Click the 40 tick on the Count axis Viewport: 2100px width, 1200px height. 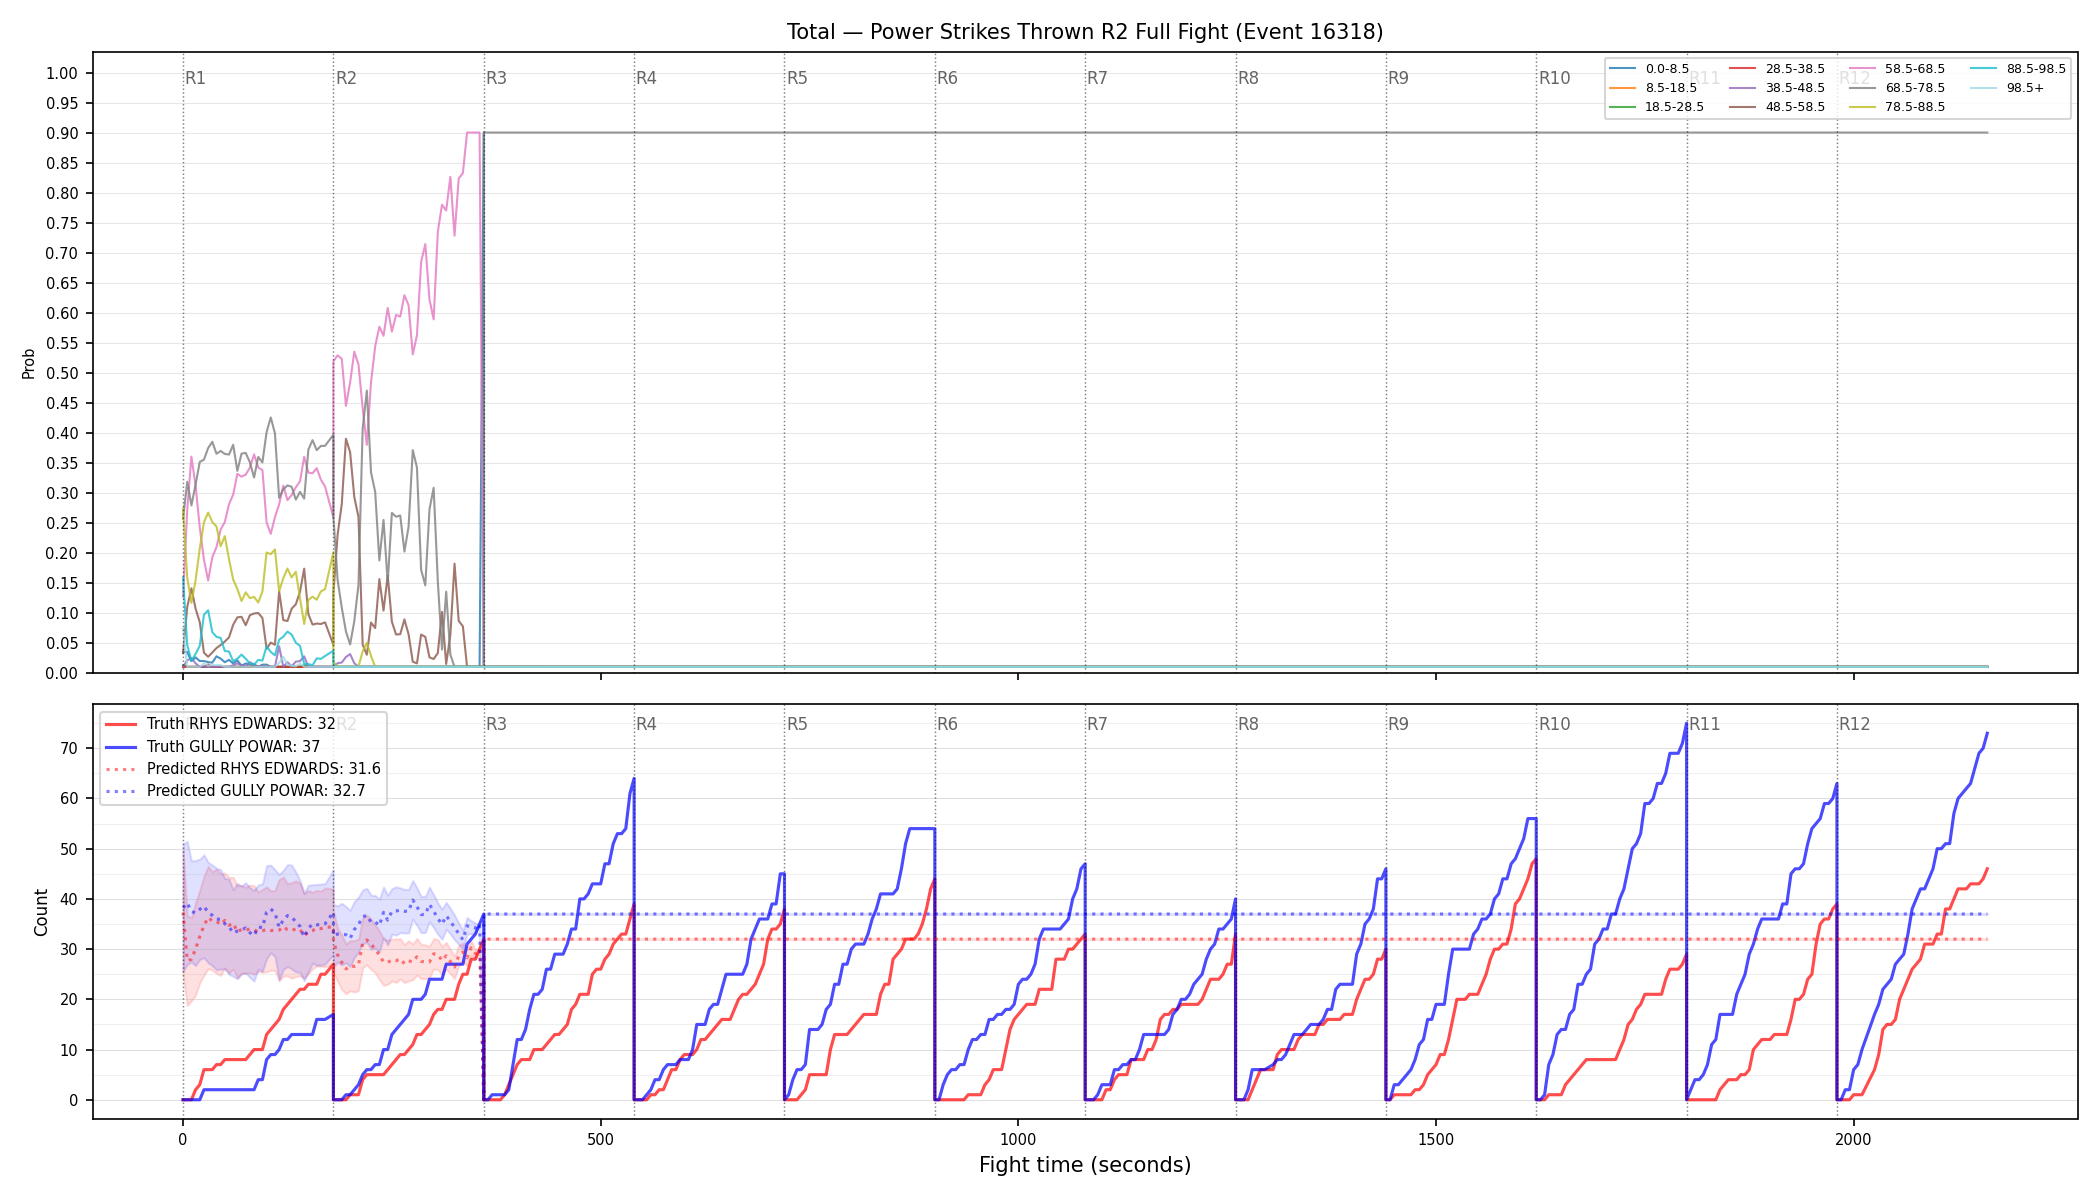point(69,899)
